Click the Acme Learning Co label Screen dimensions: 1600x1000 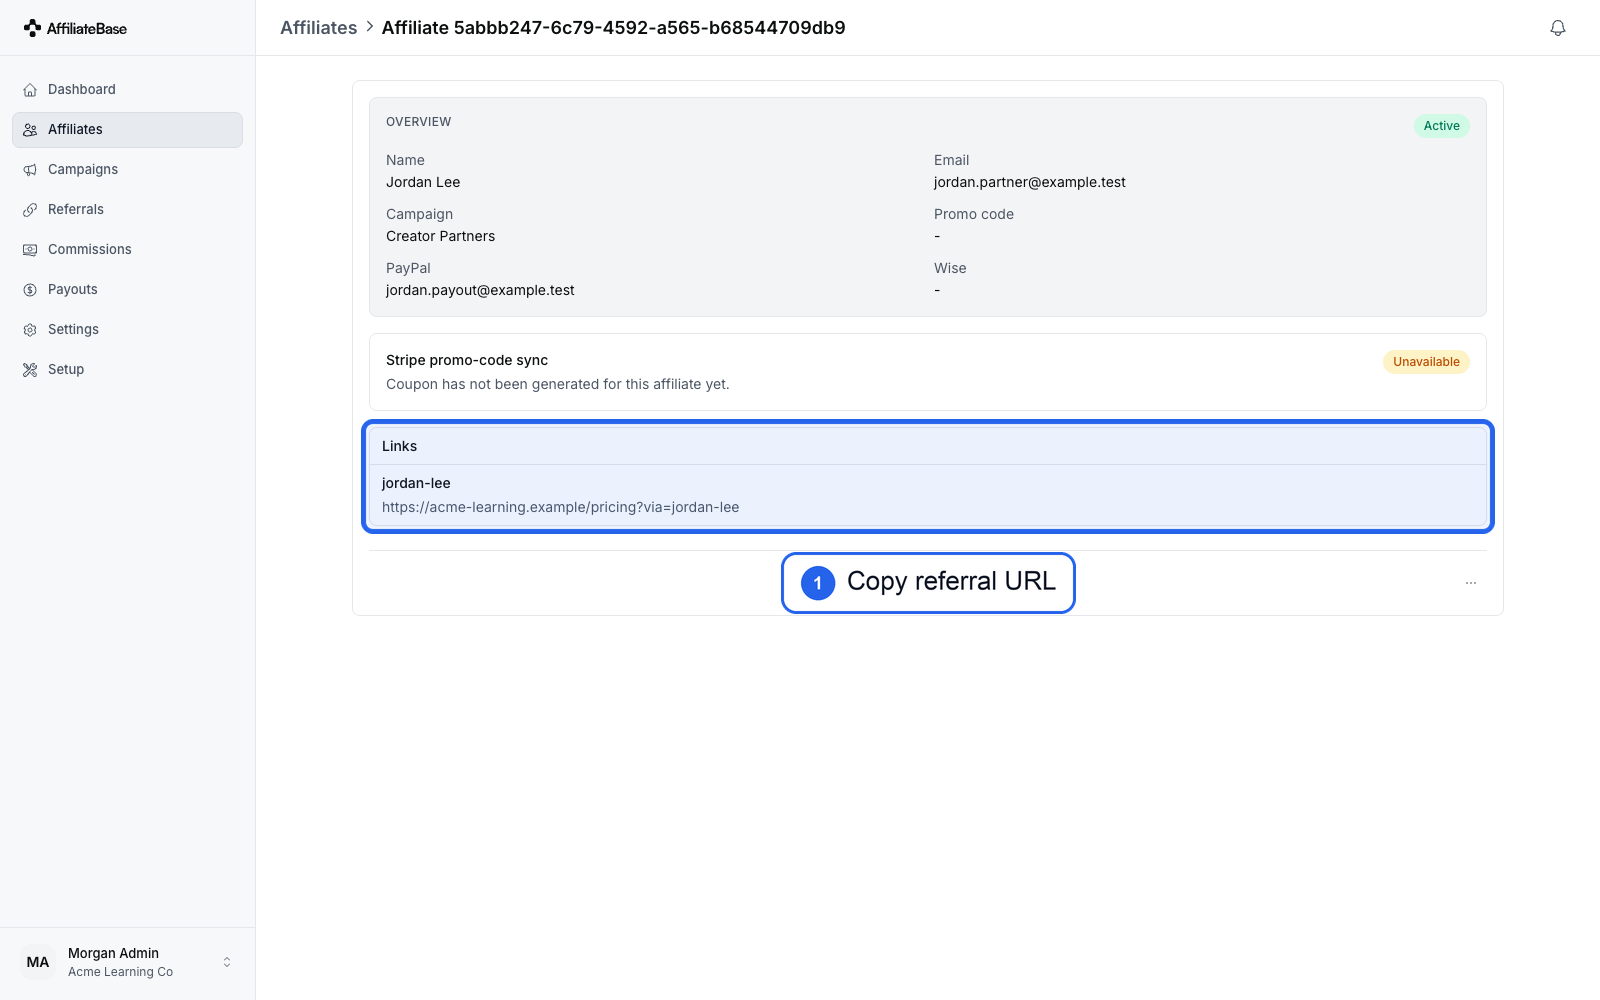pyautogui.click(x=120, y=972)
